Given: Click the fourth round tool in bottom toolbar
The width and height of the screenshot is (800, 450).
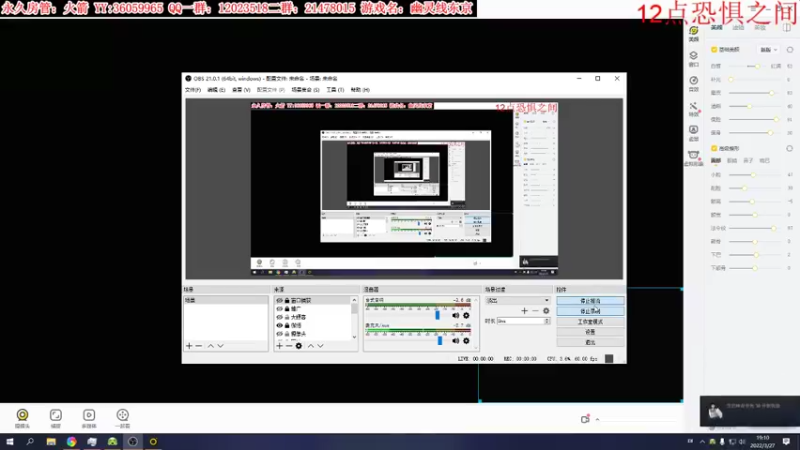Looking at the screenshot, I should click(122, 418).
